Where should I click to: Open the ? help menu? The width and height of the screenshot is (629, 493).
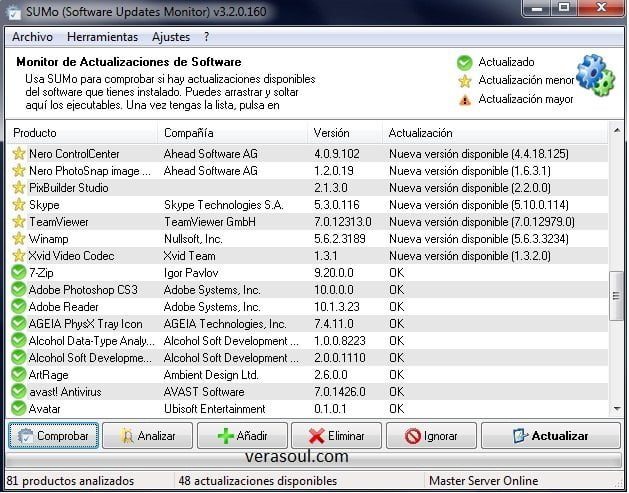207,37
